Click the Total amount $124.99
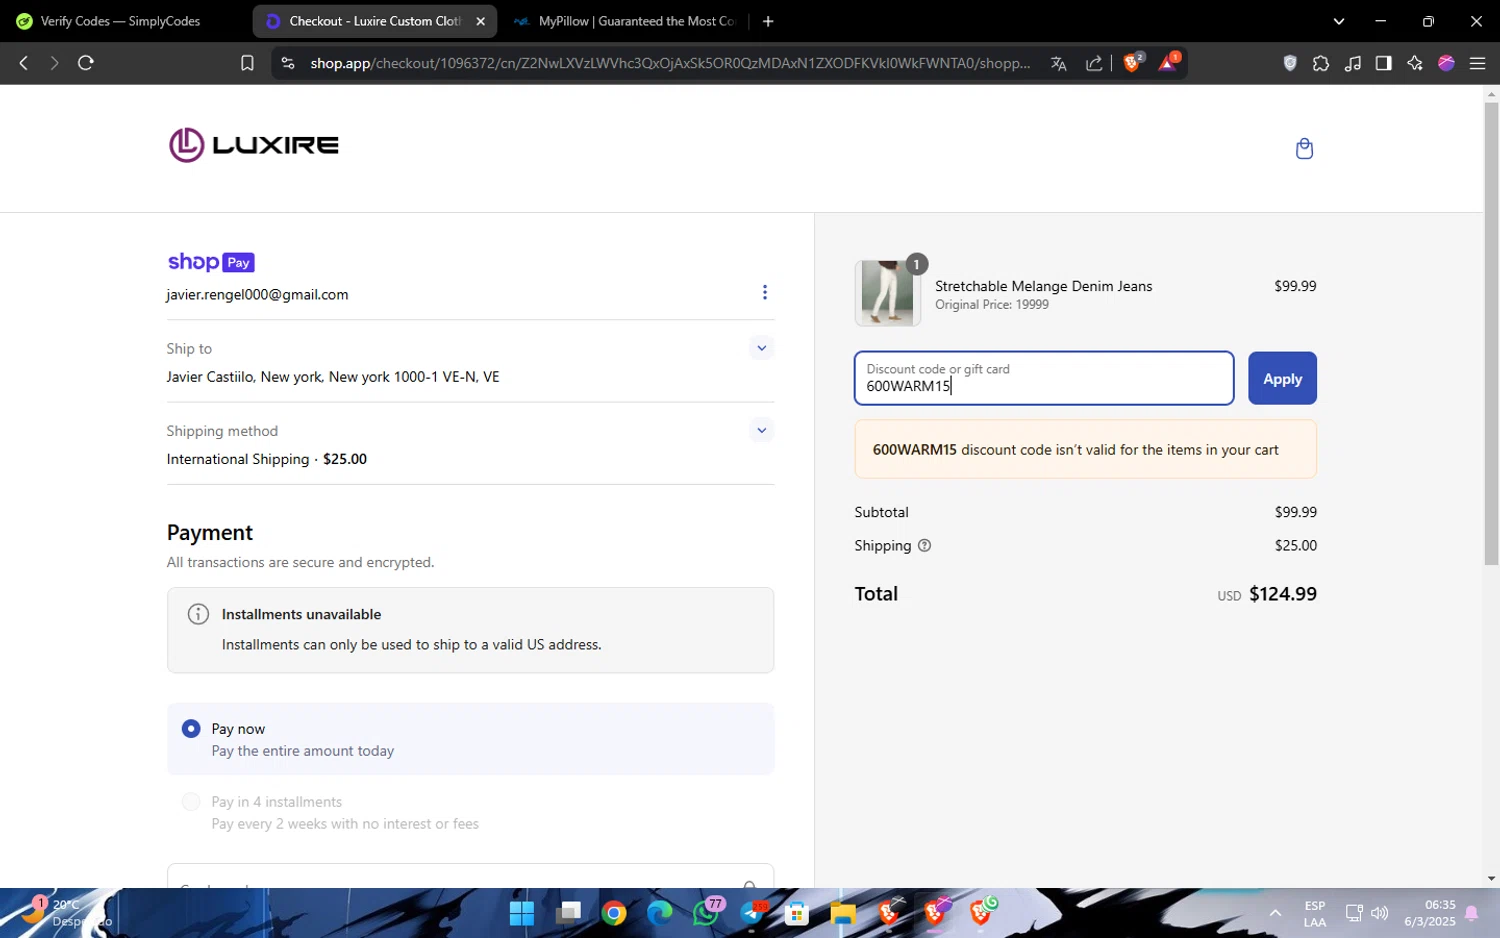The width and height of the screenshot is (1500, 938). point(1283,594)
